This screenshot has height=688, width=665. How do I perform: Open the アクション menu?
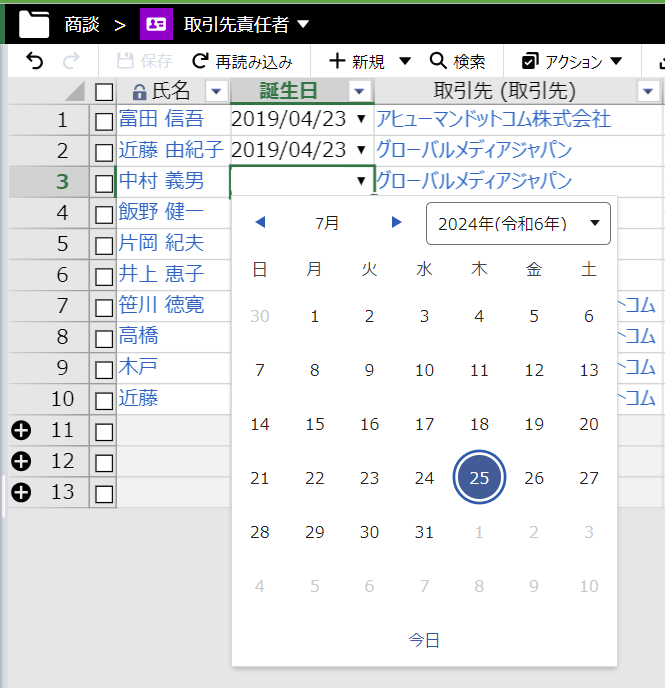coord(573,62)
